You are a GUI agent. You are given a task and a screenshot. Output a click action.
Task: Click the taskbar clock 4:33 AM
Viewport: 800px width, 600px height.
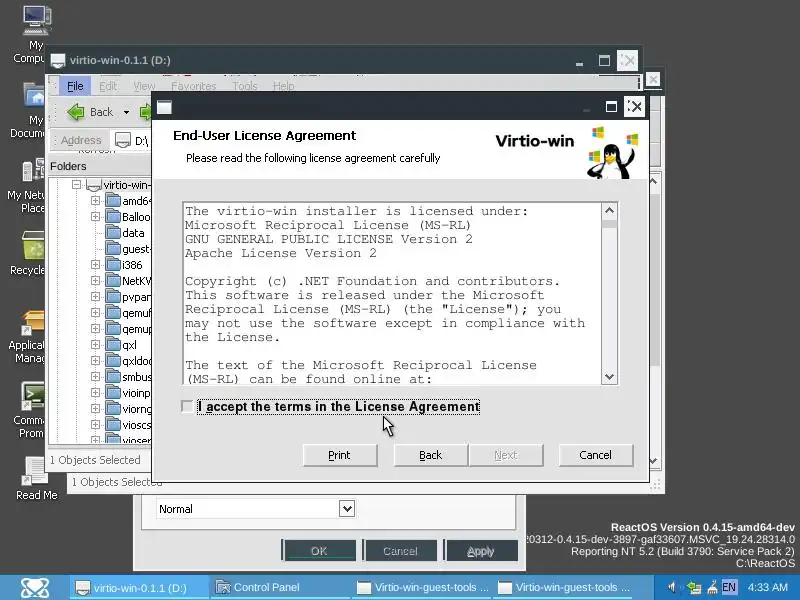[768, 587]
